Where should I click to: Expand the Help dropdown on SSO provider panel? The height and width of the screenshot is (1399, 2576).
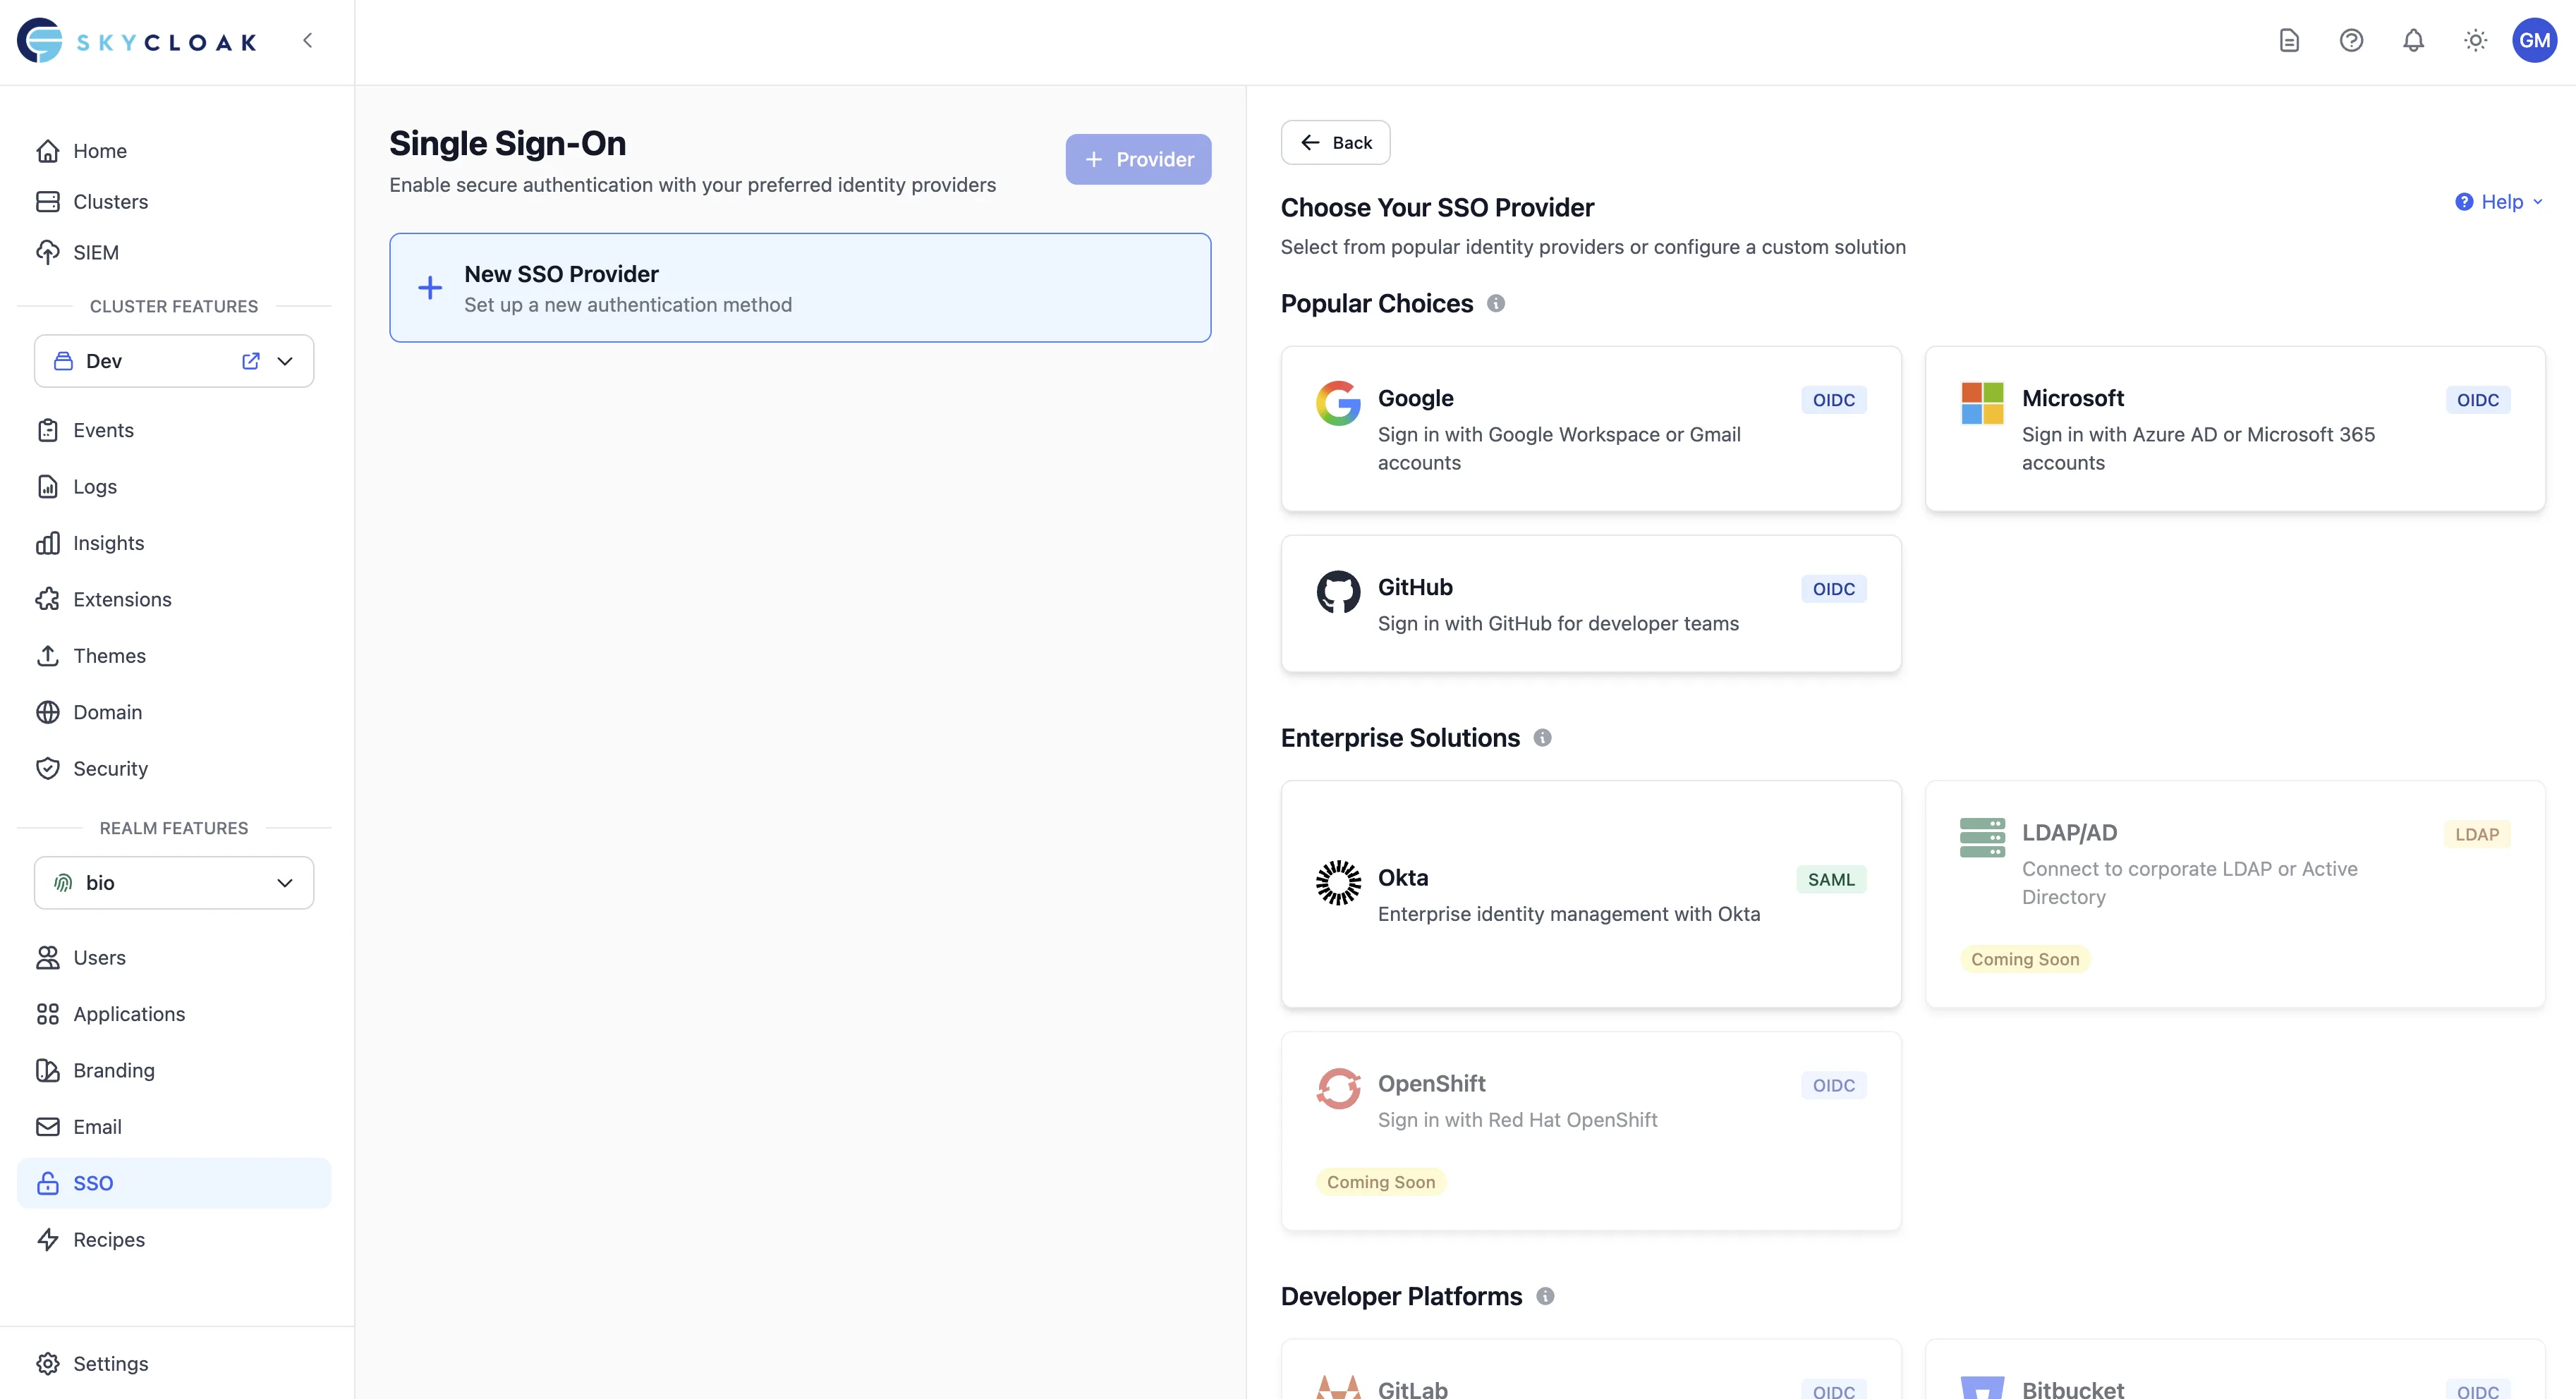pyautogui.click(x=2498, y=202)
